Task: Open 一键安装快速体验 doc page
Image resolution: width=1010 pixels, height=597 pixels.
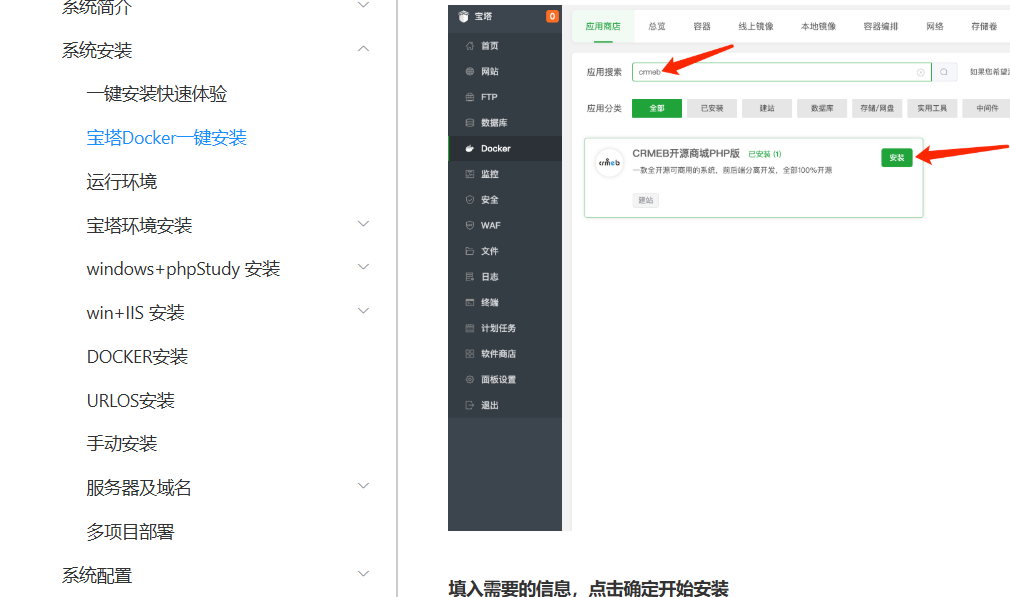Action: pos(157,94)
